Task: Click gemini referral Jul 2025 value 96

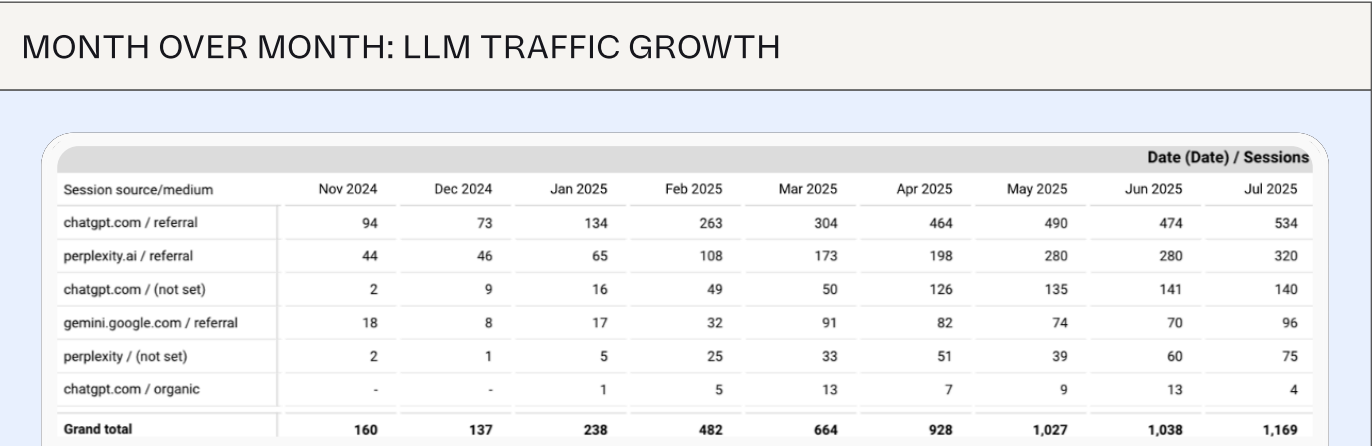Action: coord(1289,323)
